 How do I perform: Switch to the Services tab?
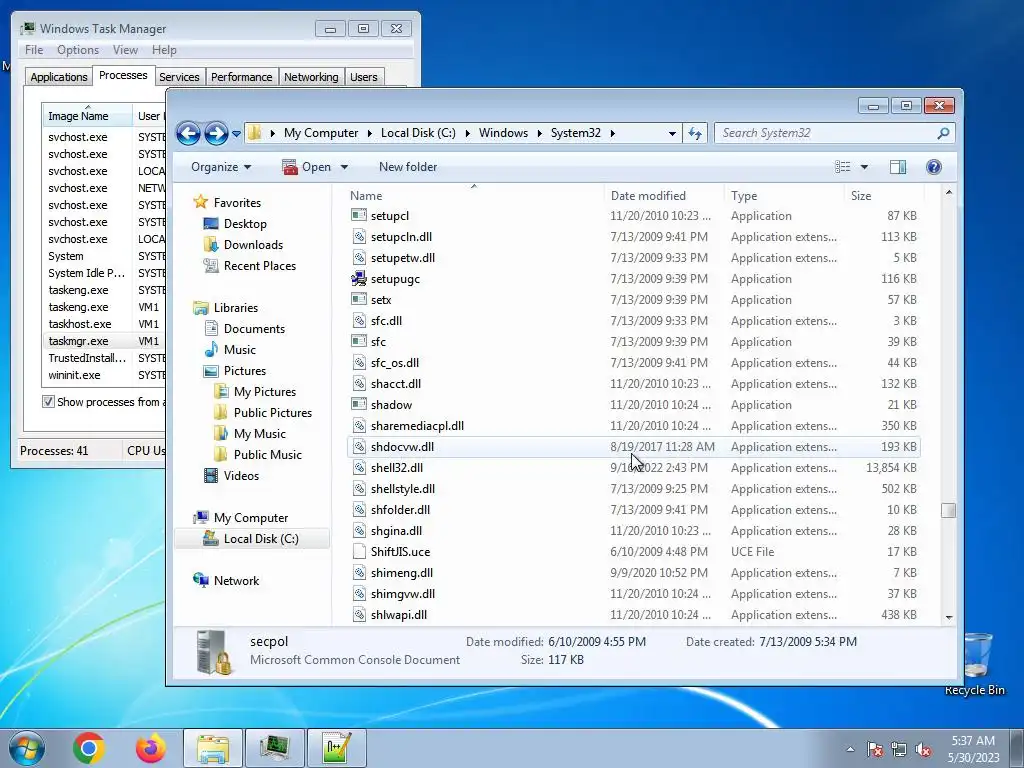179,77
